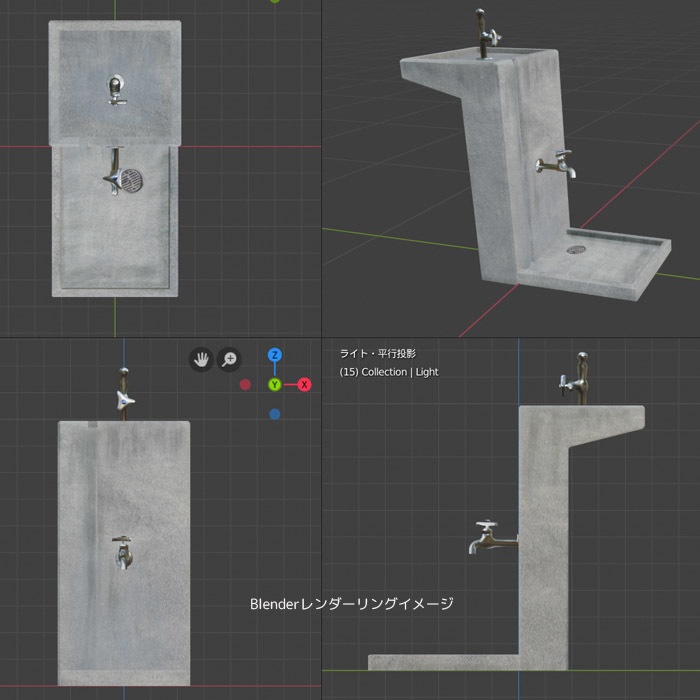Click the zoom view magnifier icon
This screenshot has height=700, width=700.
(x=229, y=359)
